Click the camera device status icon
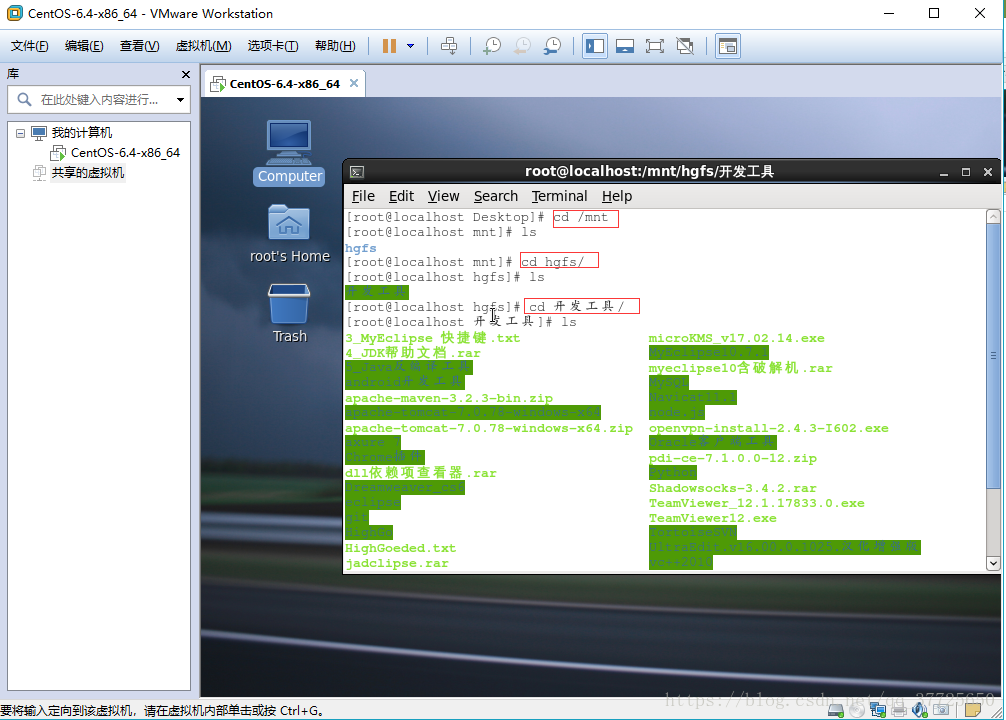Screen dimensions: 1006x720 pos(941,710)
